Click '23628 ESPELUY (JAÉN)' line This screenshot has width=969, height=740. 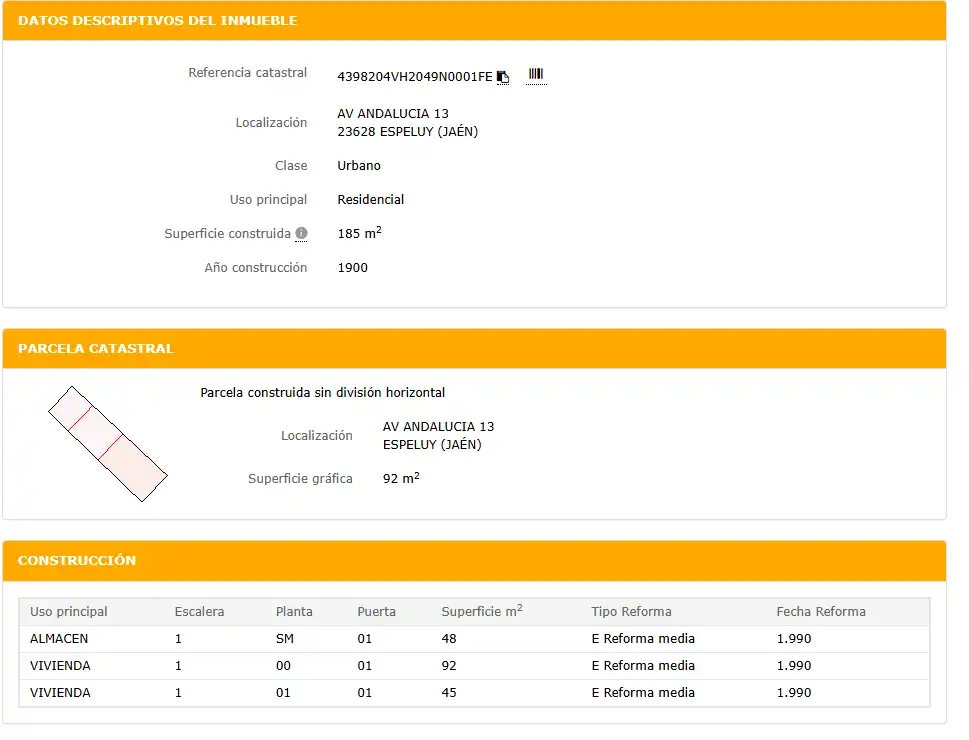point(407,132)
